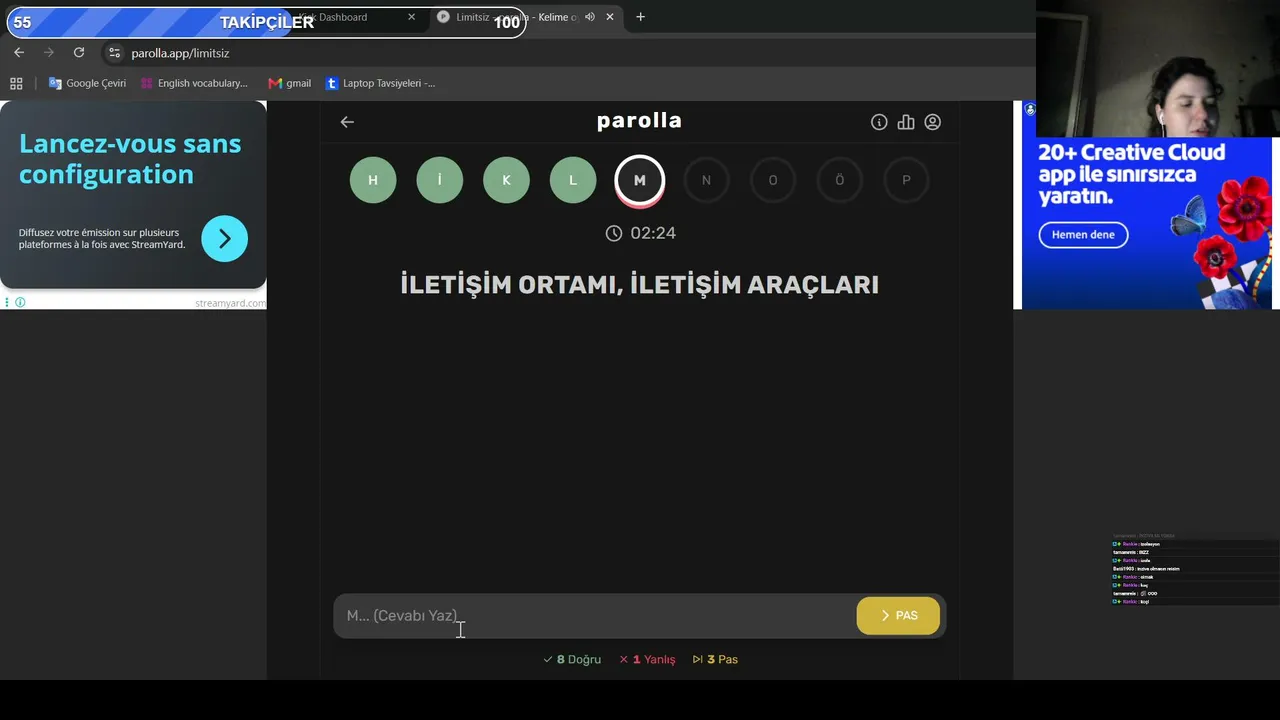The image size is (1280, 720).
Task: Select the Ö letter circle
Action: [x=839, y=180]
